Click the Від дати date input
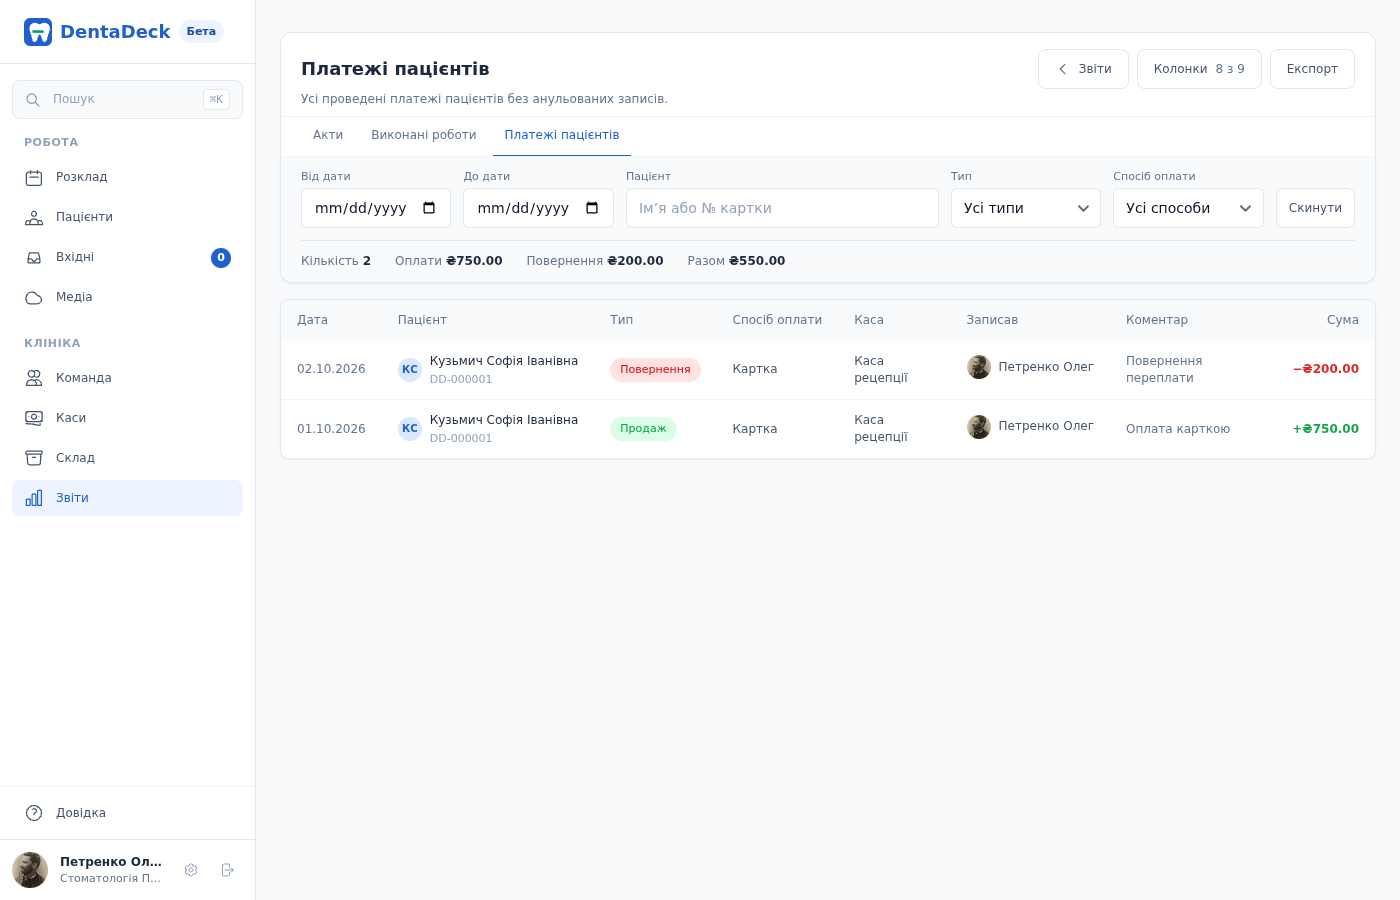This screenshot has width=1400, height=900. pos(376,208)
